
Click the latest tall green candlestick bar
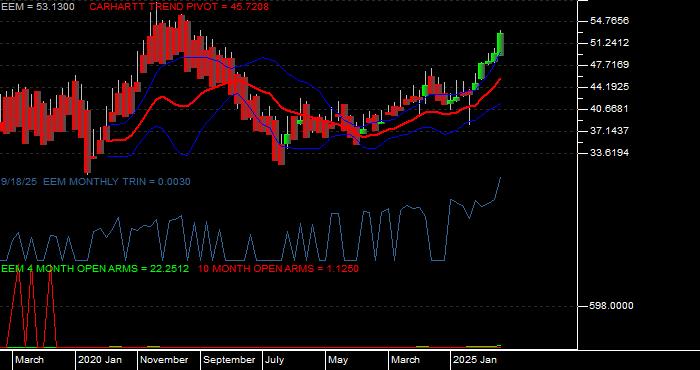pyautogui.click(x=500, y=44)
